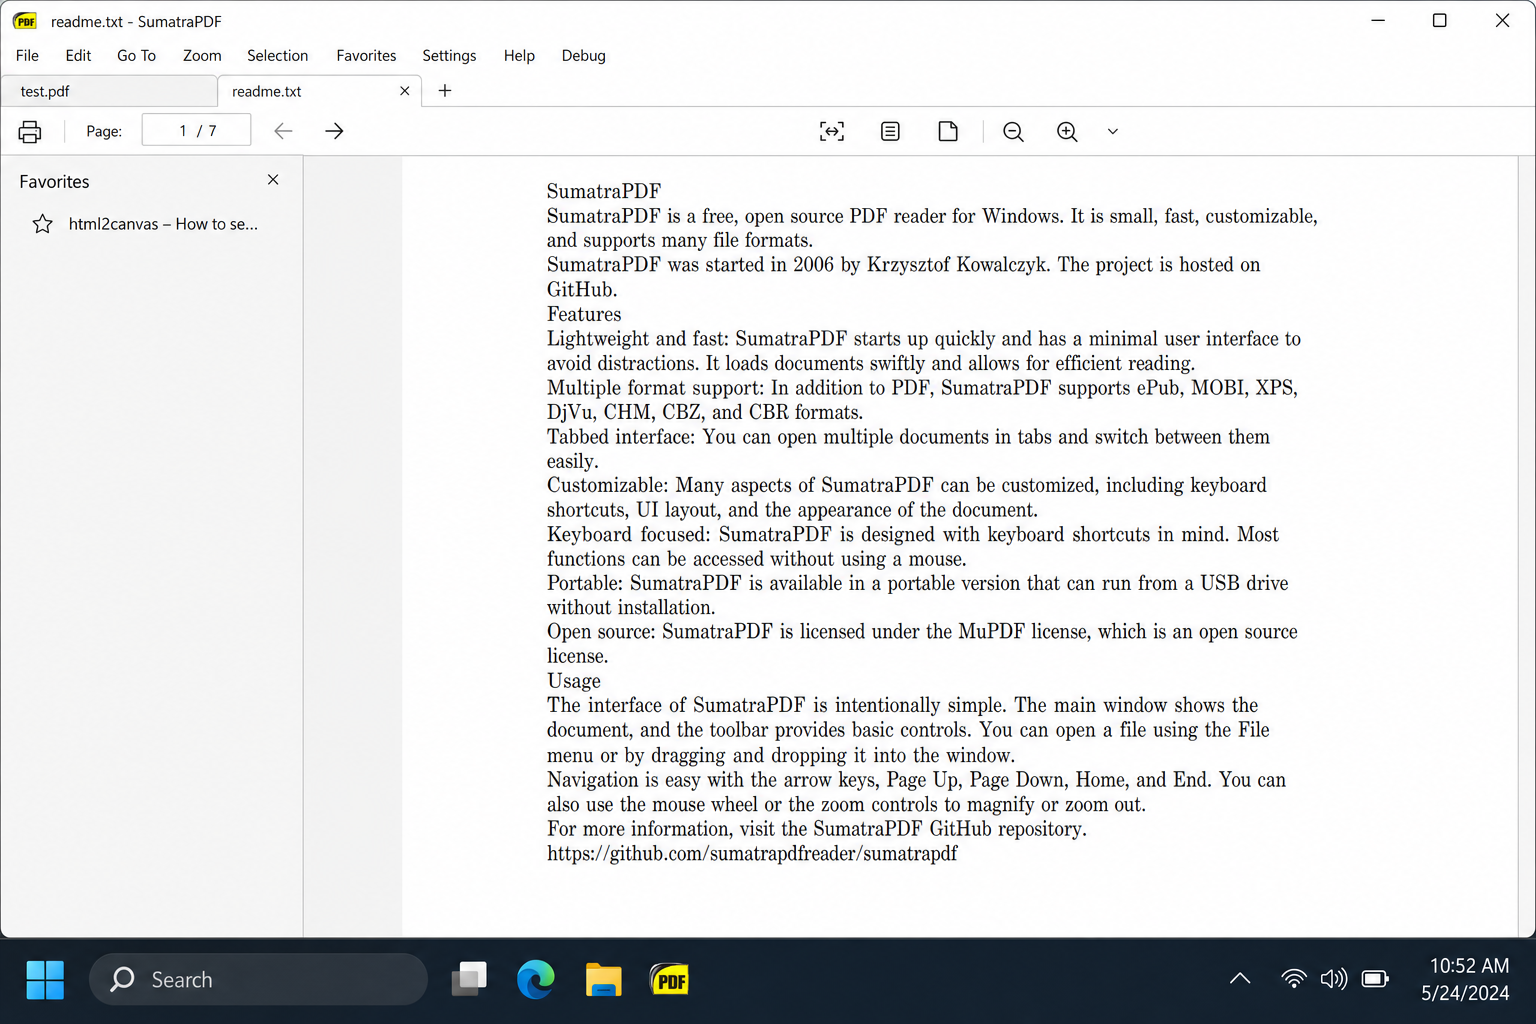The image size is (1536, 1024).
Task: Click the vertical scrollbar of the document
Action: pos(1527,546)
